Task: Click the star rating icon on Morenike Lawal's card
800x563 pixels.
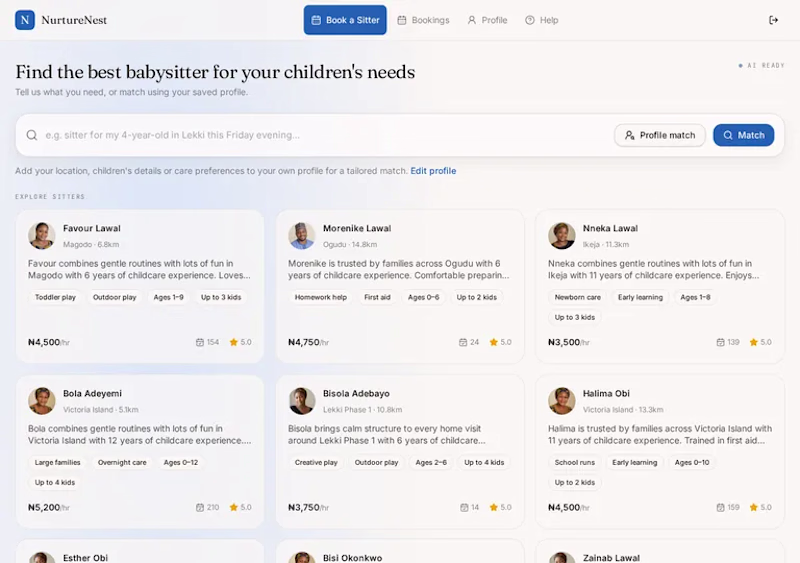Action: (x=493, y=342)
